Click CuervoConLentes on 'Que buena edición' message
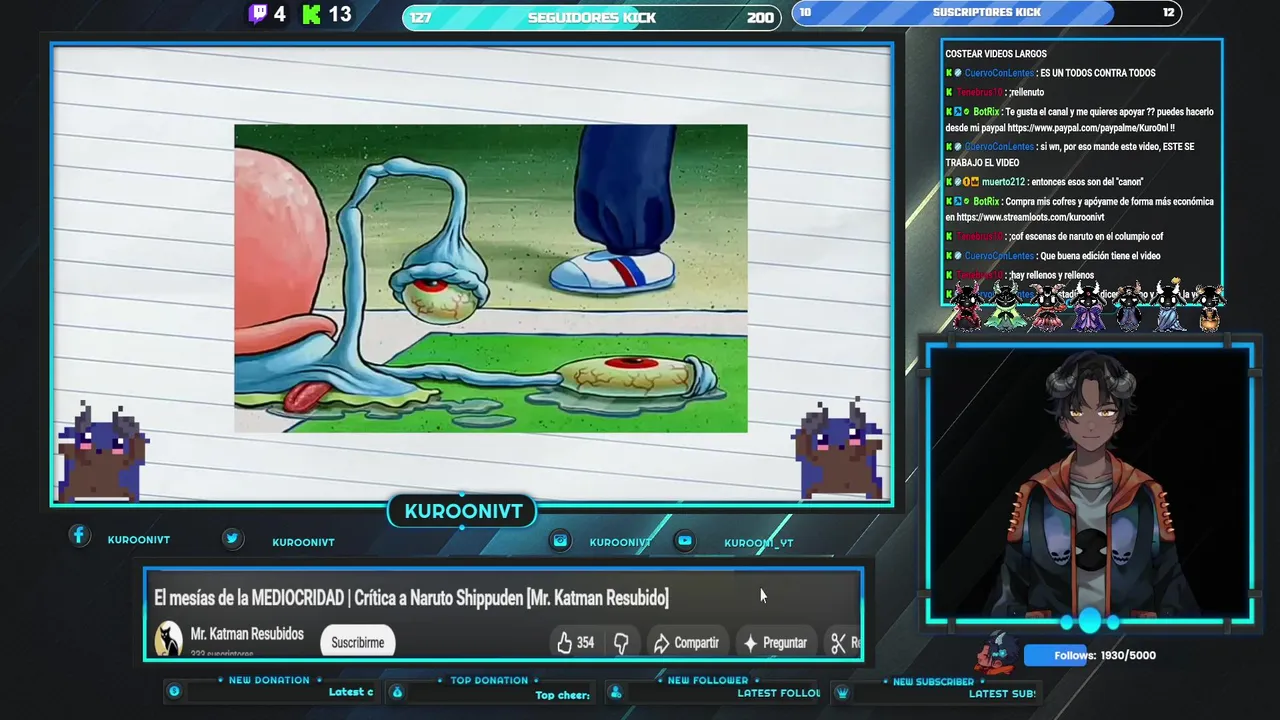Screen dimensions: 1280x720 tap(999, 256)
